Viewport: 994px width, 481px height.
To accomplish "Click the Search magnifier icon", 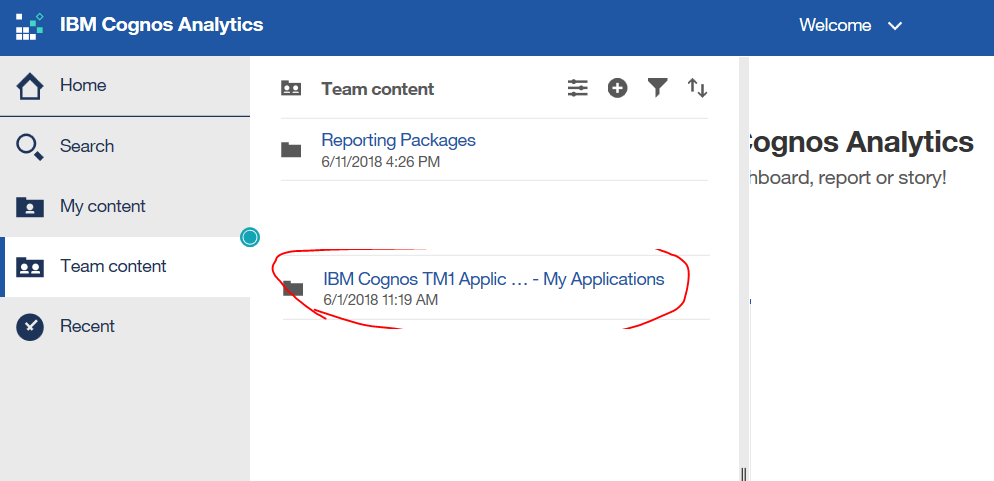I will 30,147.
